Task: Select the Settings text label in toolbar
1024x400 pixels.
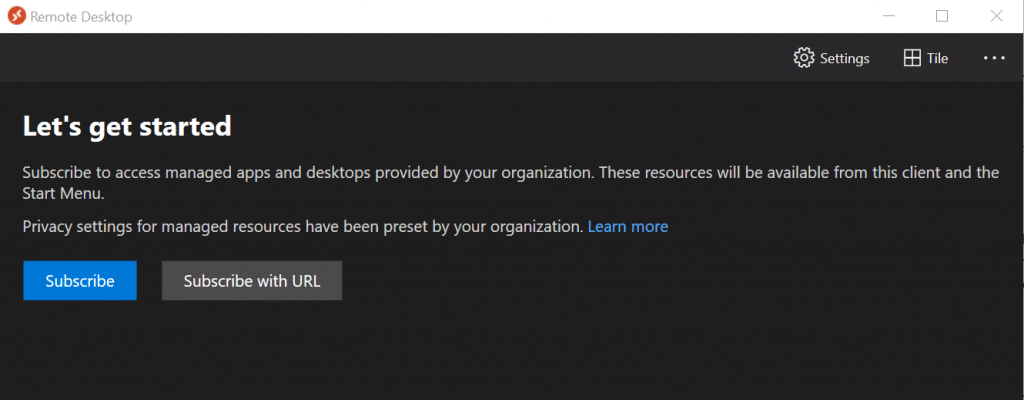Action: [x=844, y=58]
